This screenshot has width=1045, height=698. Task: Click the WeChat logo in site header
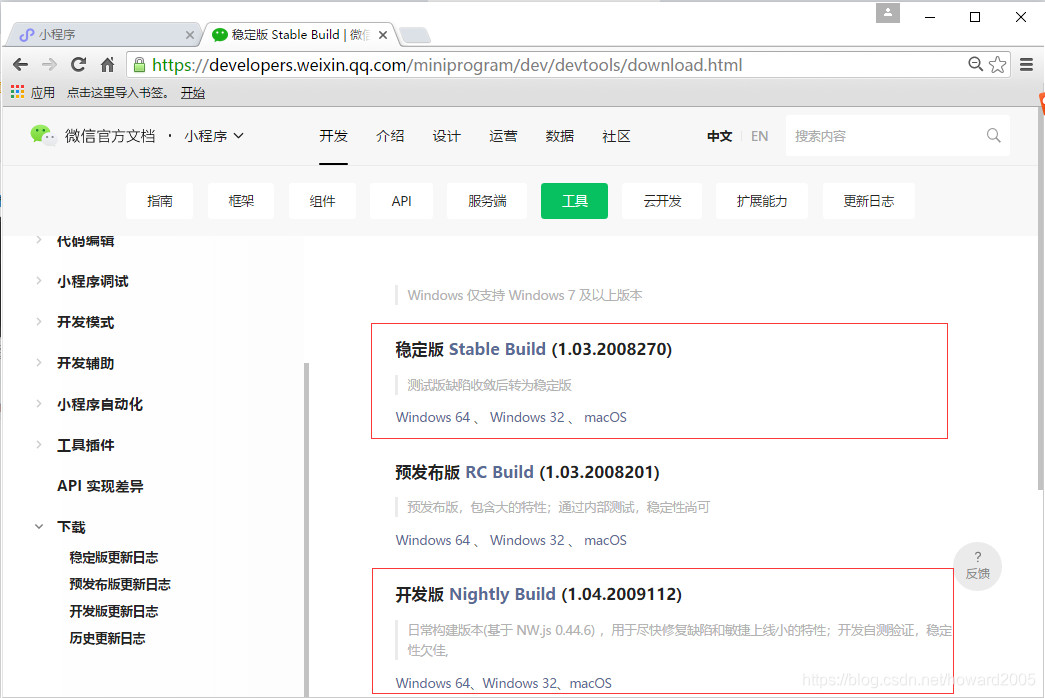pos(43,135)
